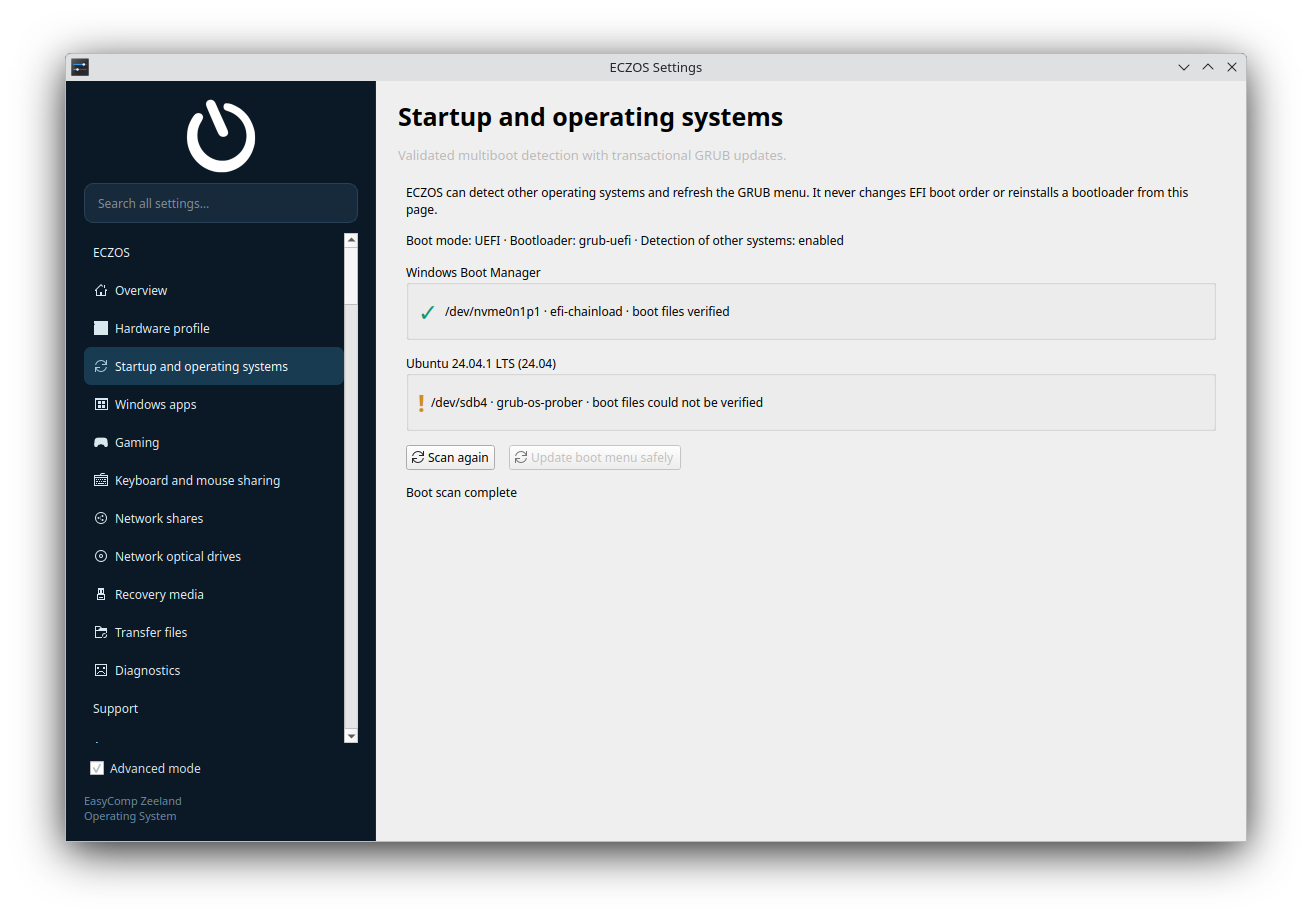Toggle the Advanced mode checkbox
The image size is (1312, 919).
click(97, 769)
